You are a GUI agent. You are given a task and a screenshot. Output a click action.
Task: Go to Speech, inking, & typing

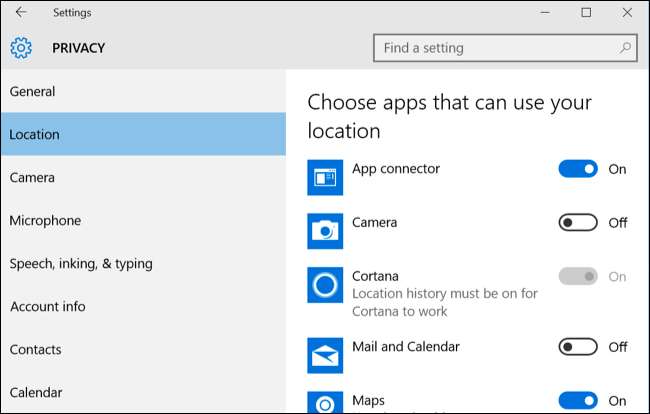pos(81,264)
